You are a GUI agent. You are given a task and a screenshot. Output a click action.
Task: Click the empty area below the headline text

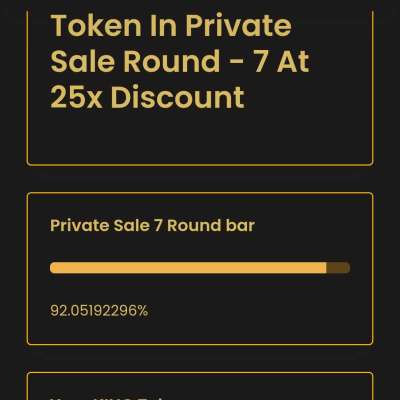pos(200,137)
